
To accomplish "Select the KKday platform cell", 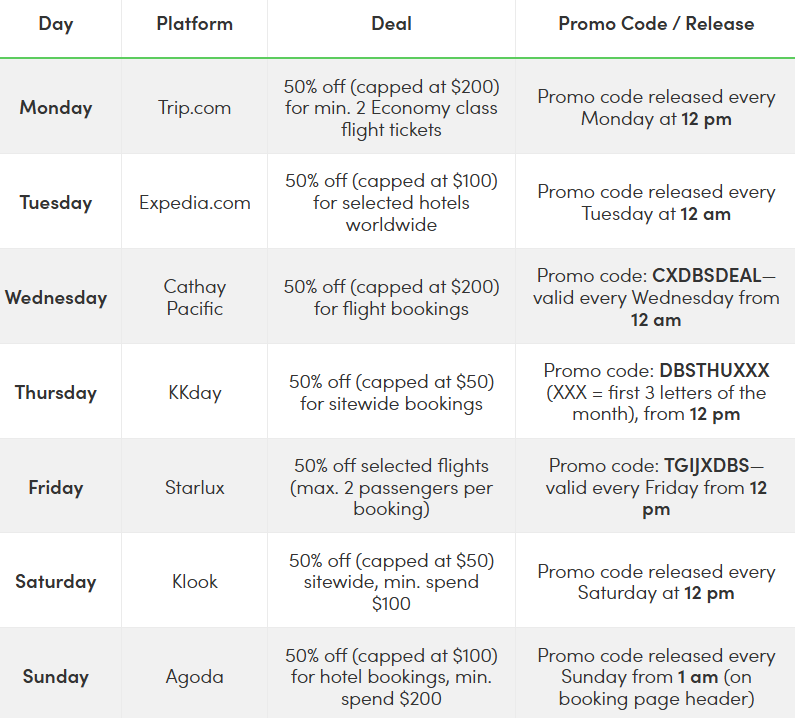I will (194, 393).
